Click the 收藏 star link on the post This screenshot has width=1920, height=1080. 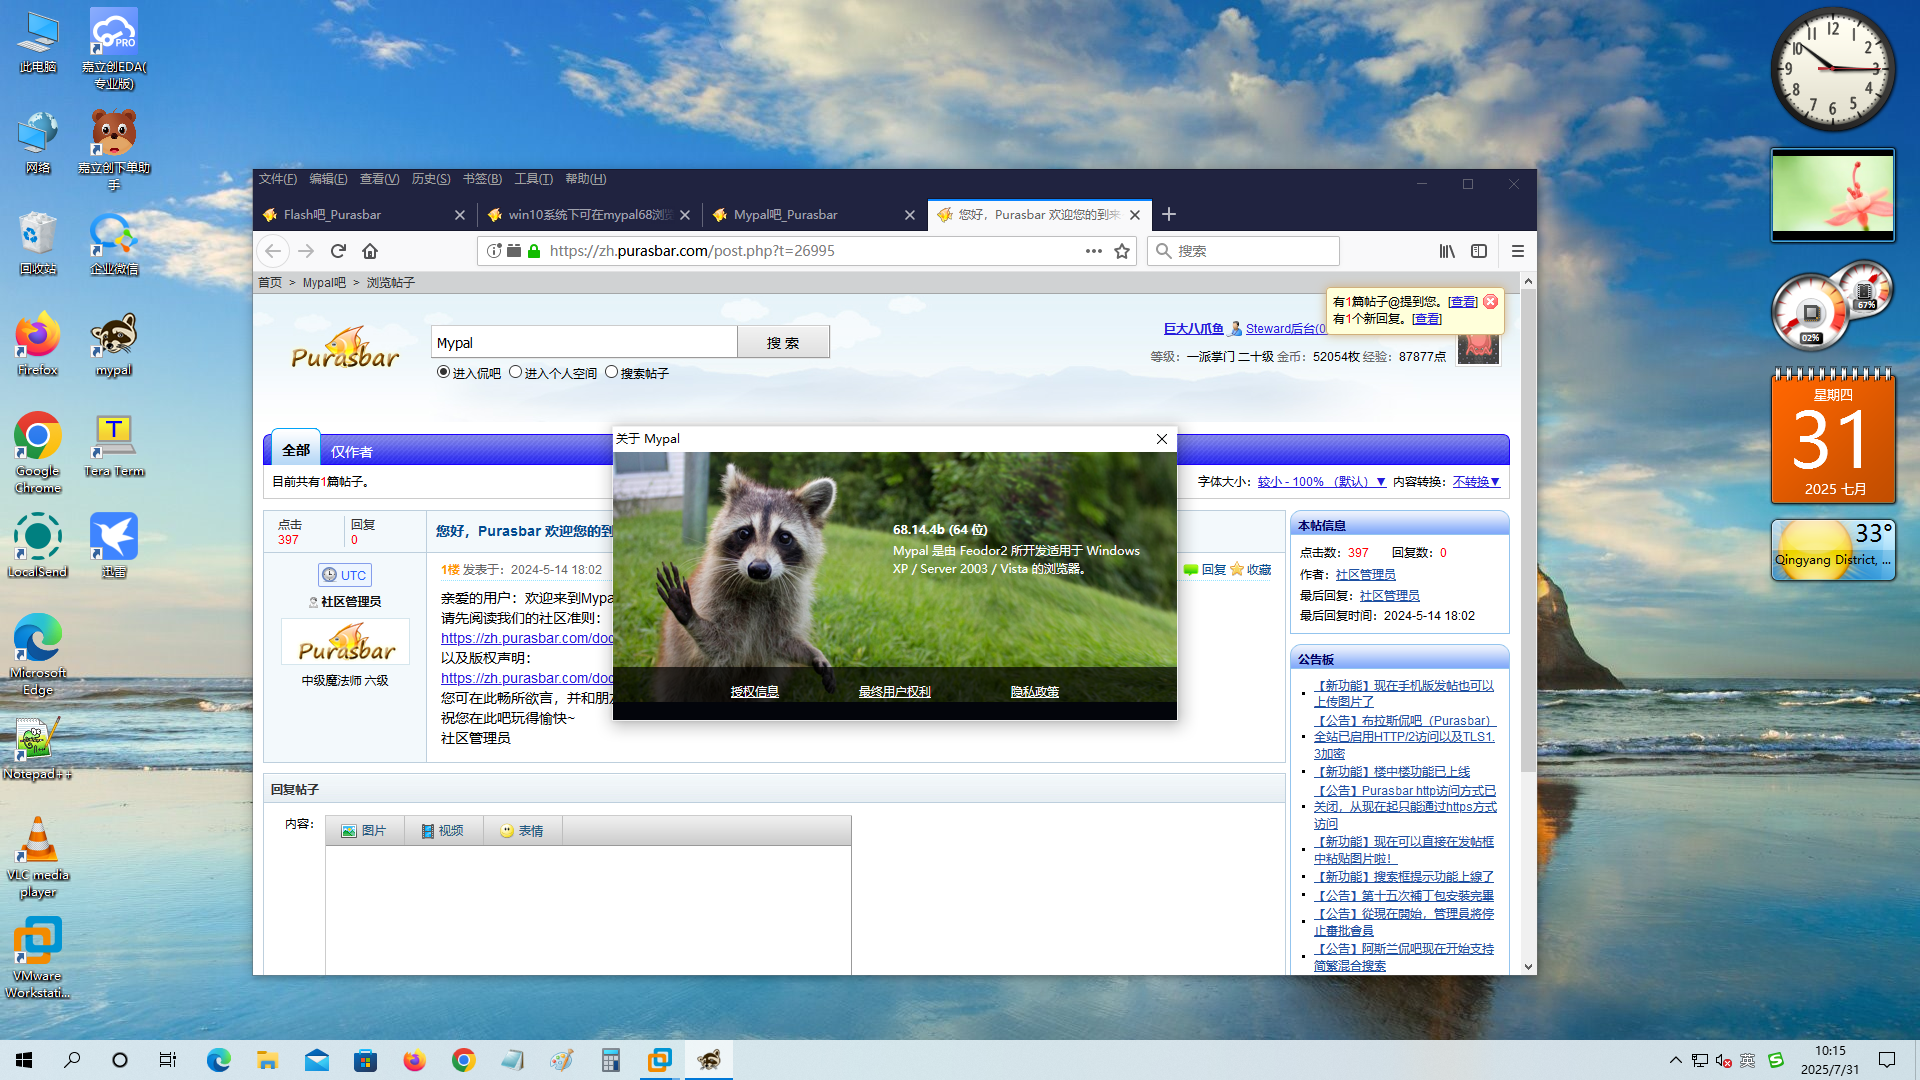(1251, 570)
